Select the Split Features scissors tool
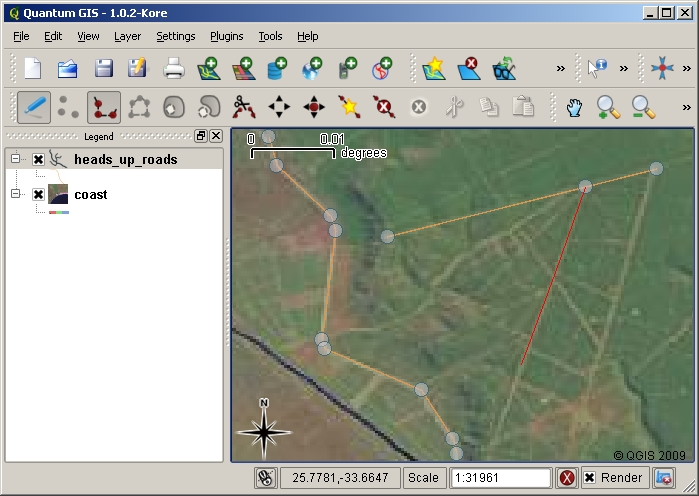The height and width of the screenshot is (496, 699). [x=243, y=106]
